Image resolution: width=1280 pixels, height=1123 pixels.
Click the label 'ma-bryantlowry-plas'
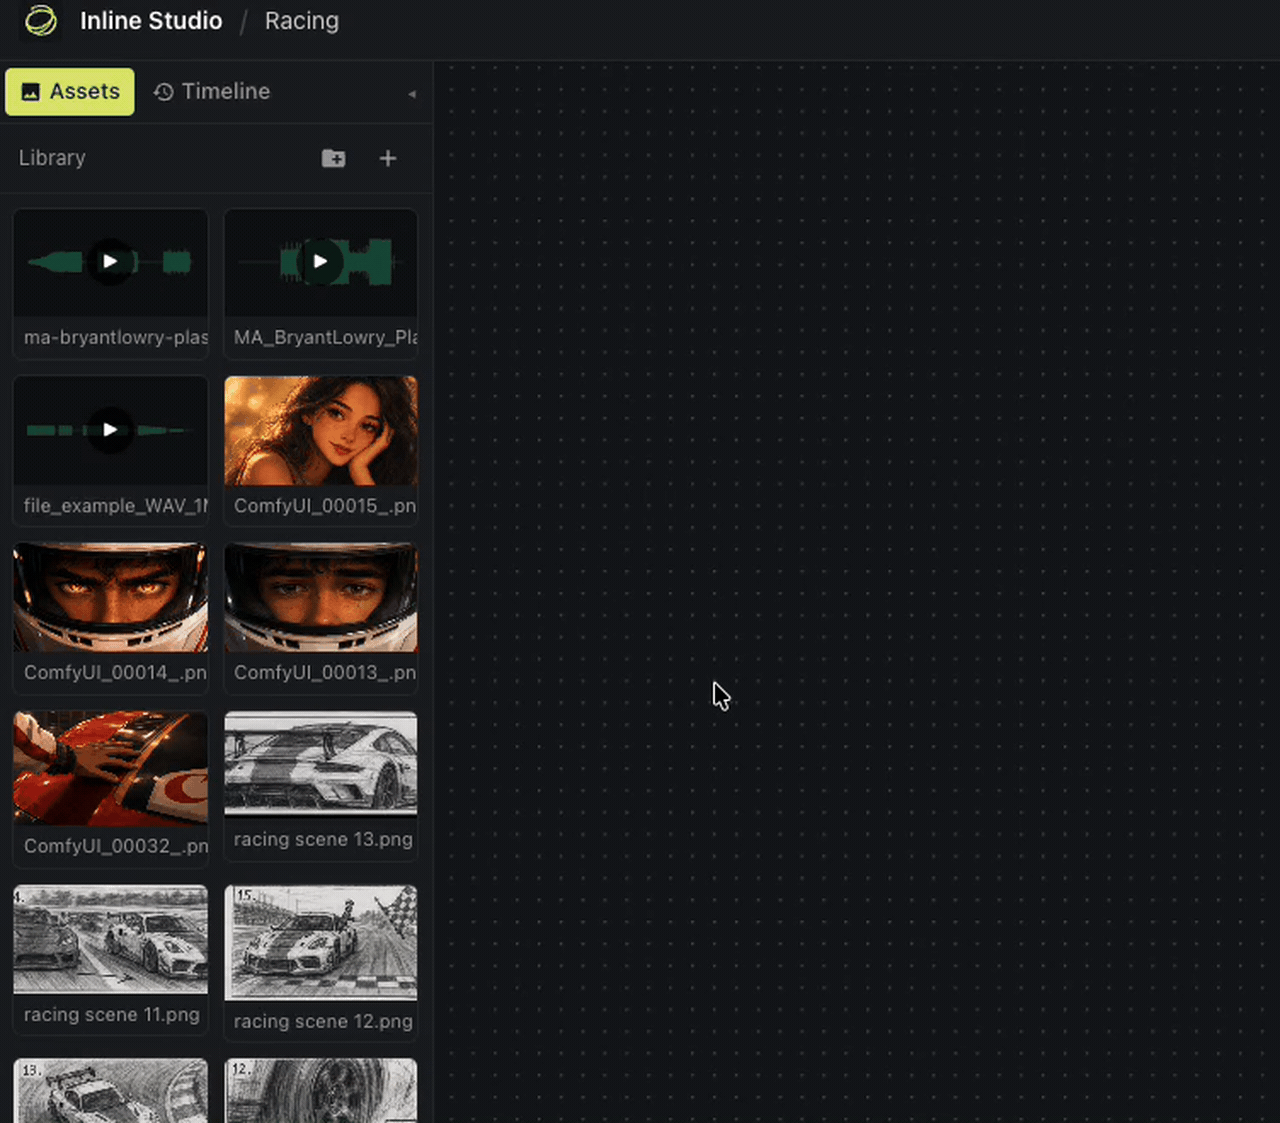tap(116, 338)
